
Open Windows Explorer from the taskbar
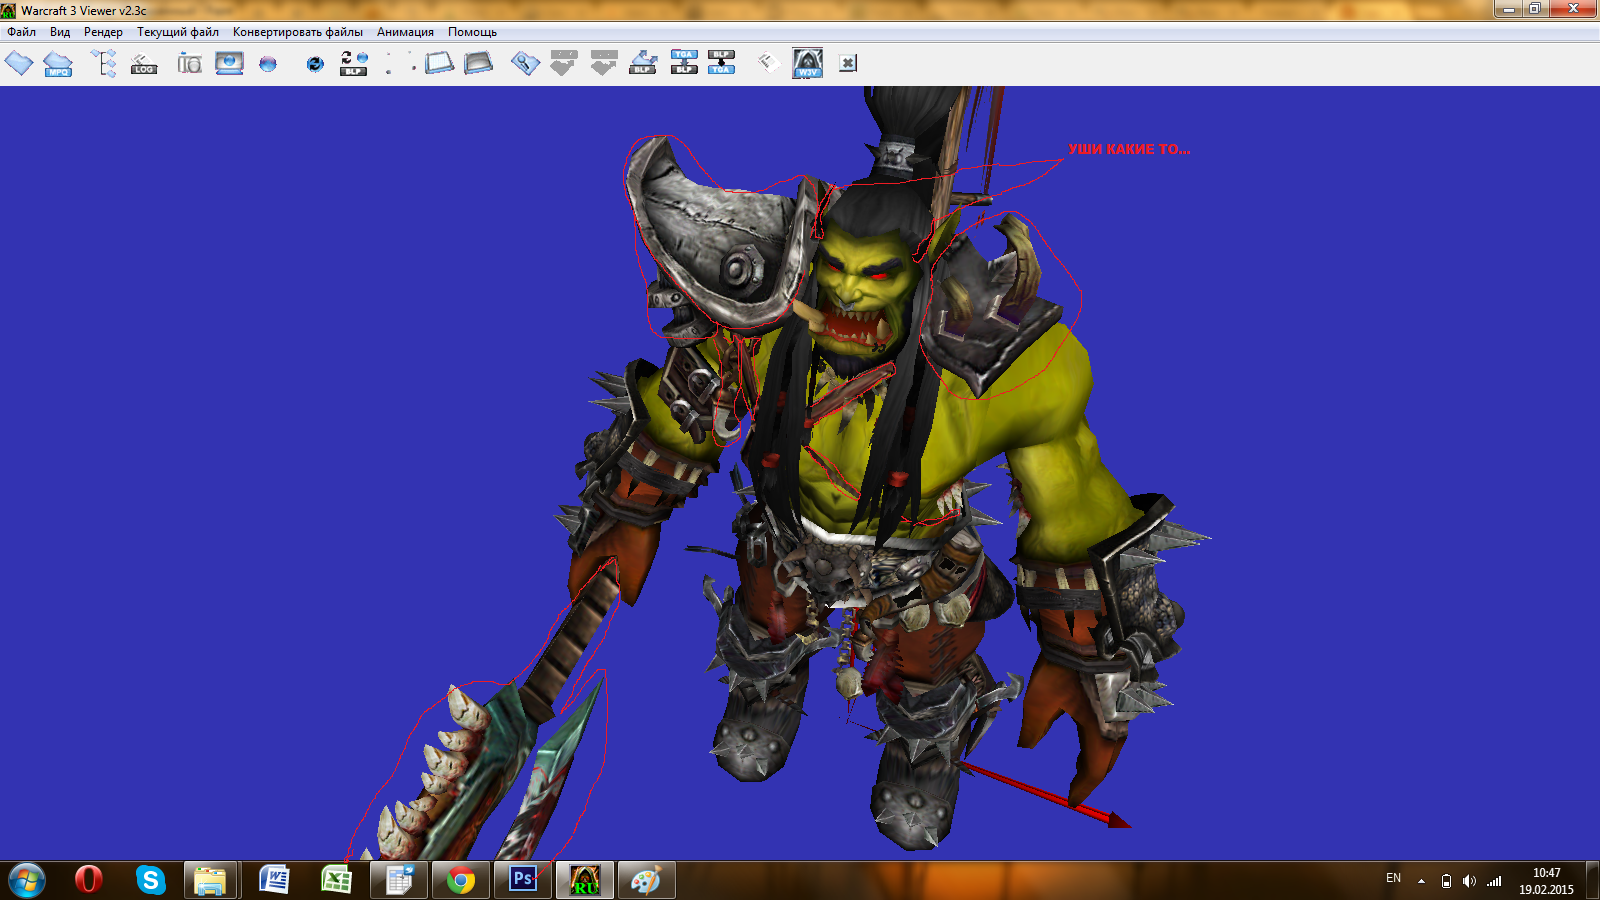coord(211,880)
